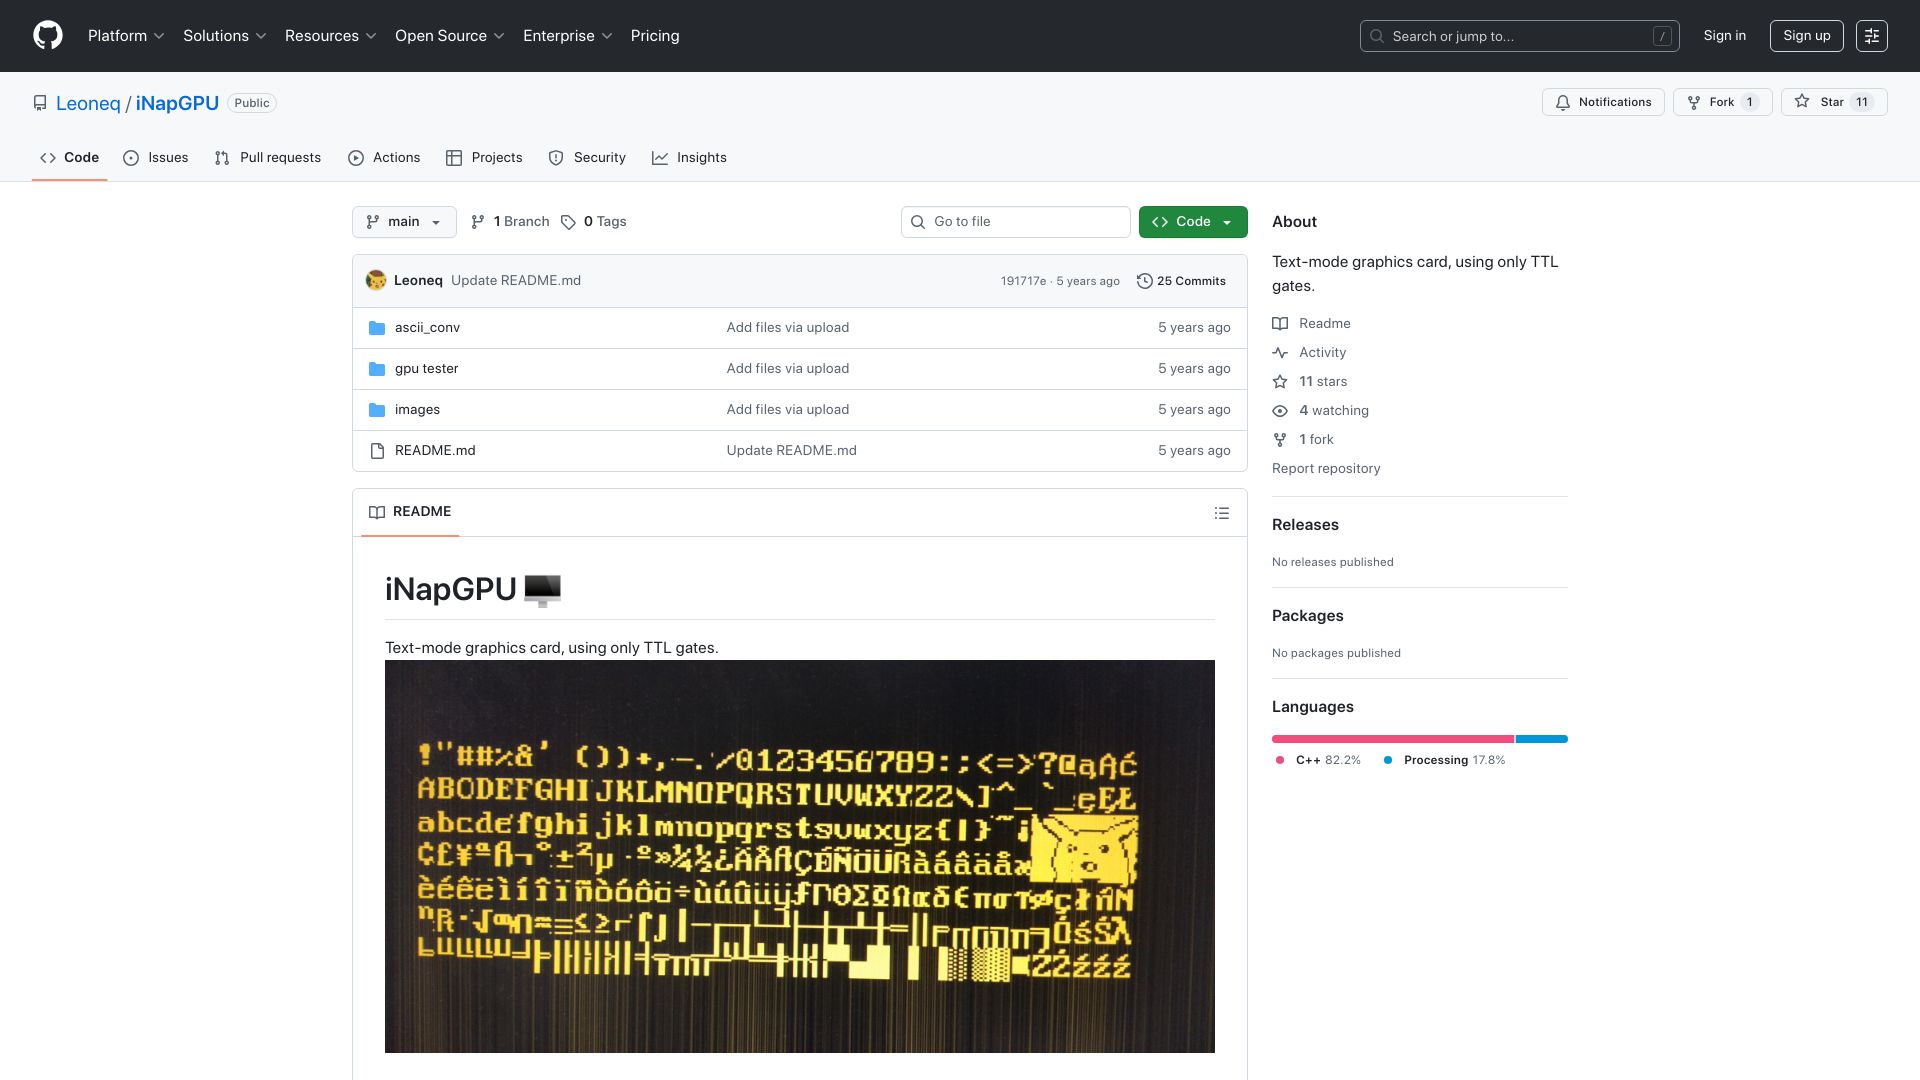Switch to the Insights tab
1920x1080 pixels.
pyautogui.click(x=689, y=158)
